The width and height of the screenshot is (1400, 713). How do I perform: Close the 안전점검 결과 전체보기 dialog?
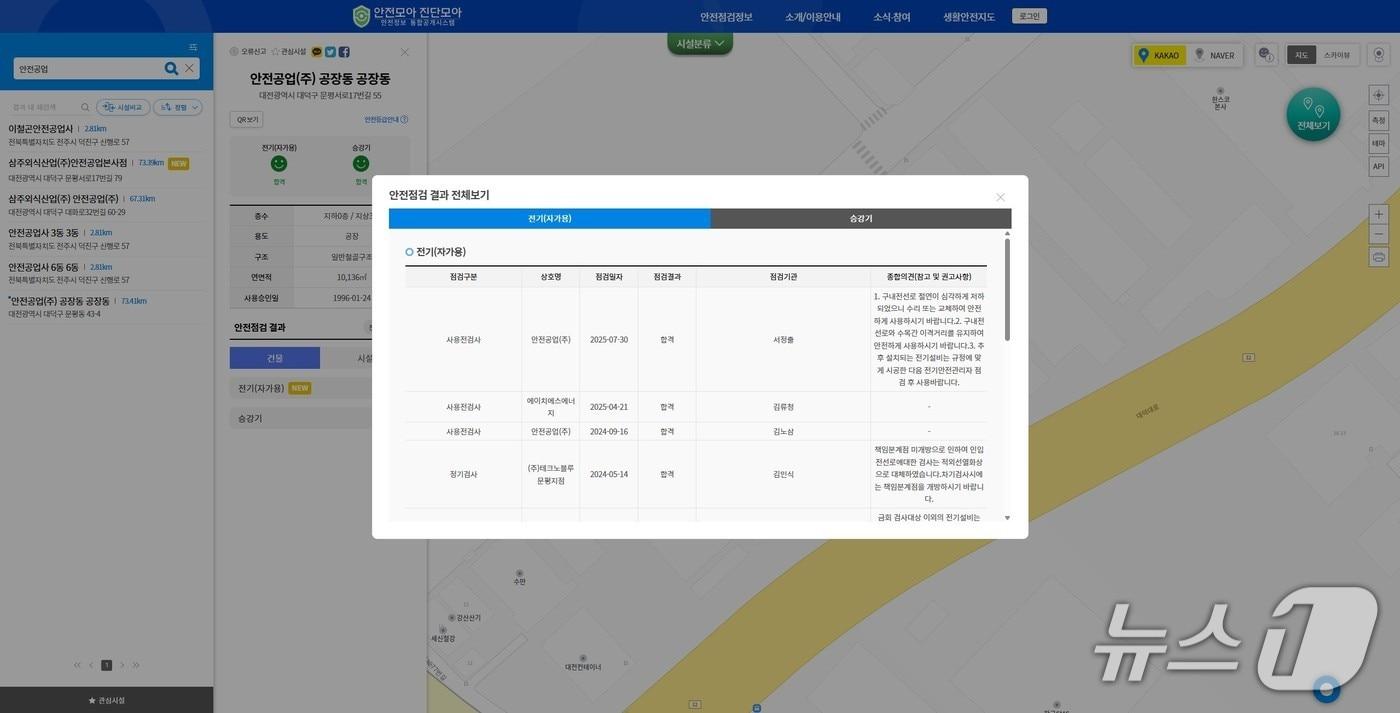coord(1000,197)
